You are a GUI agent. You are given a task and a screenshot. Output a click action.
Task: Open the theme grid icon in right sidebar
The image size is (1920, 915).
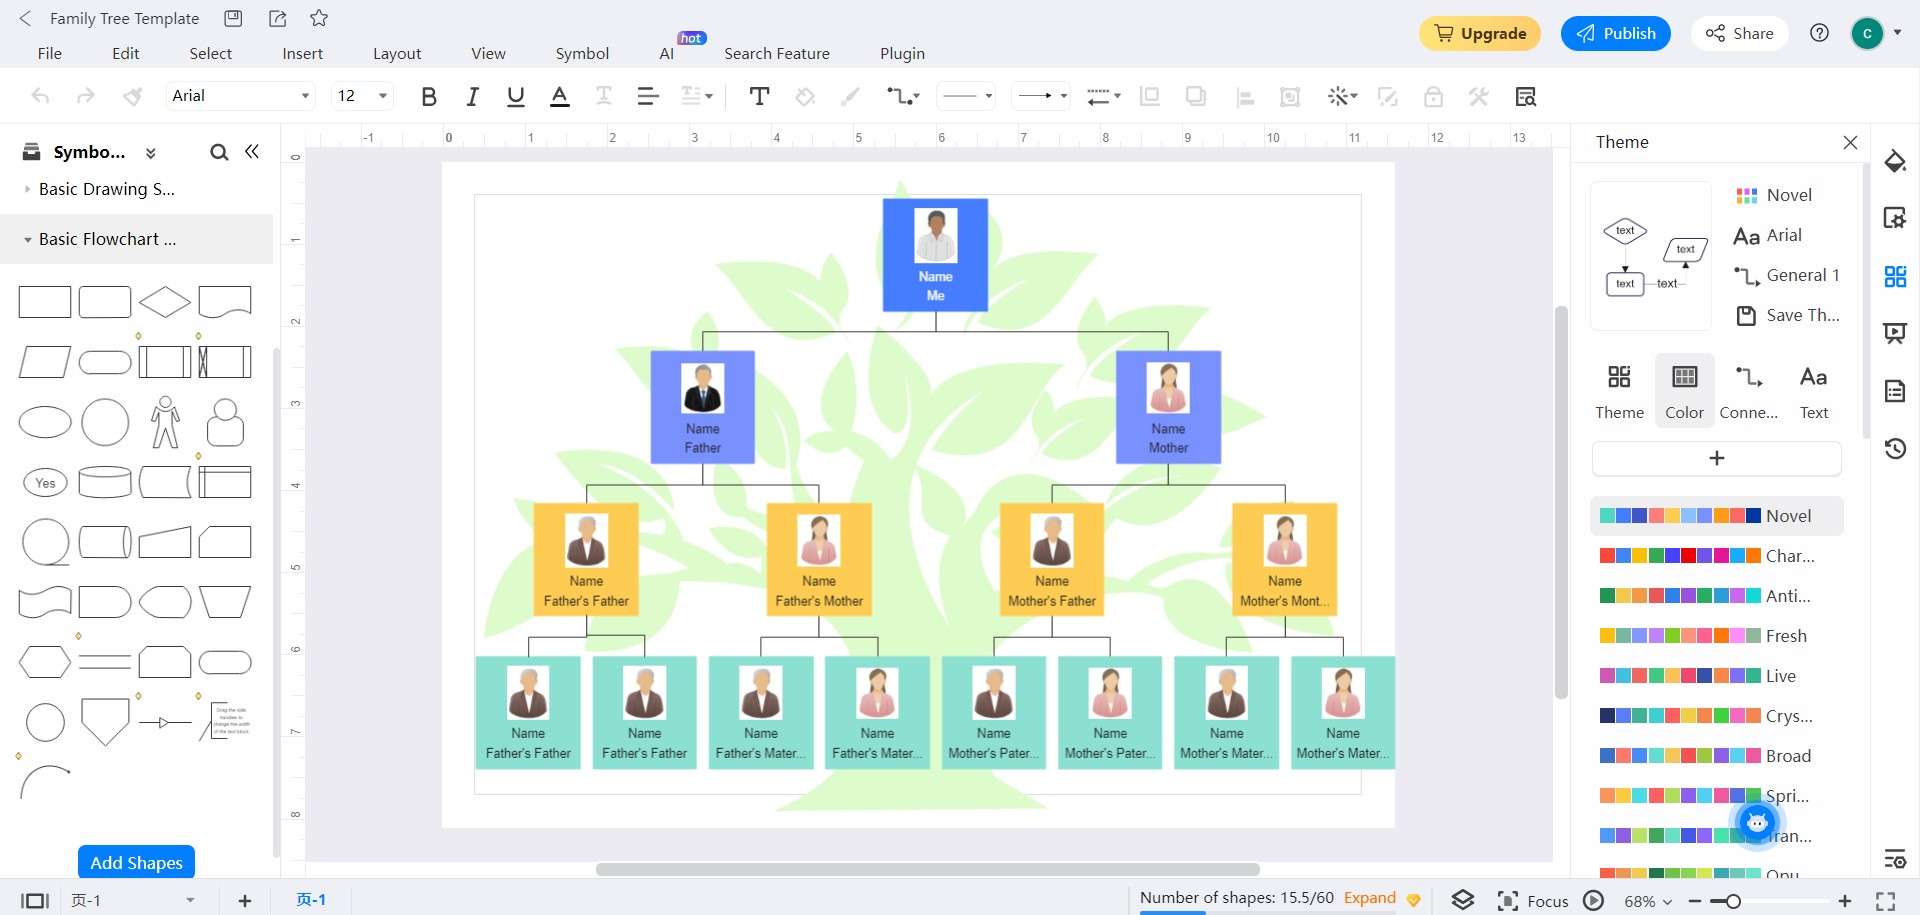1895,276
